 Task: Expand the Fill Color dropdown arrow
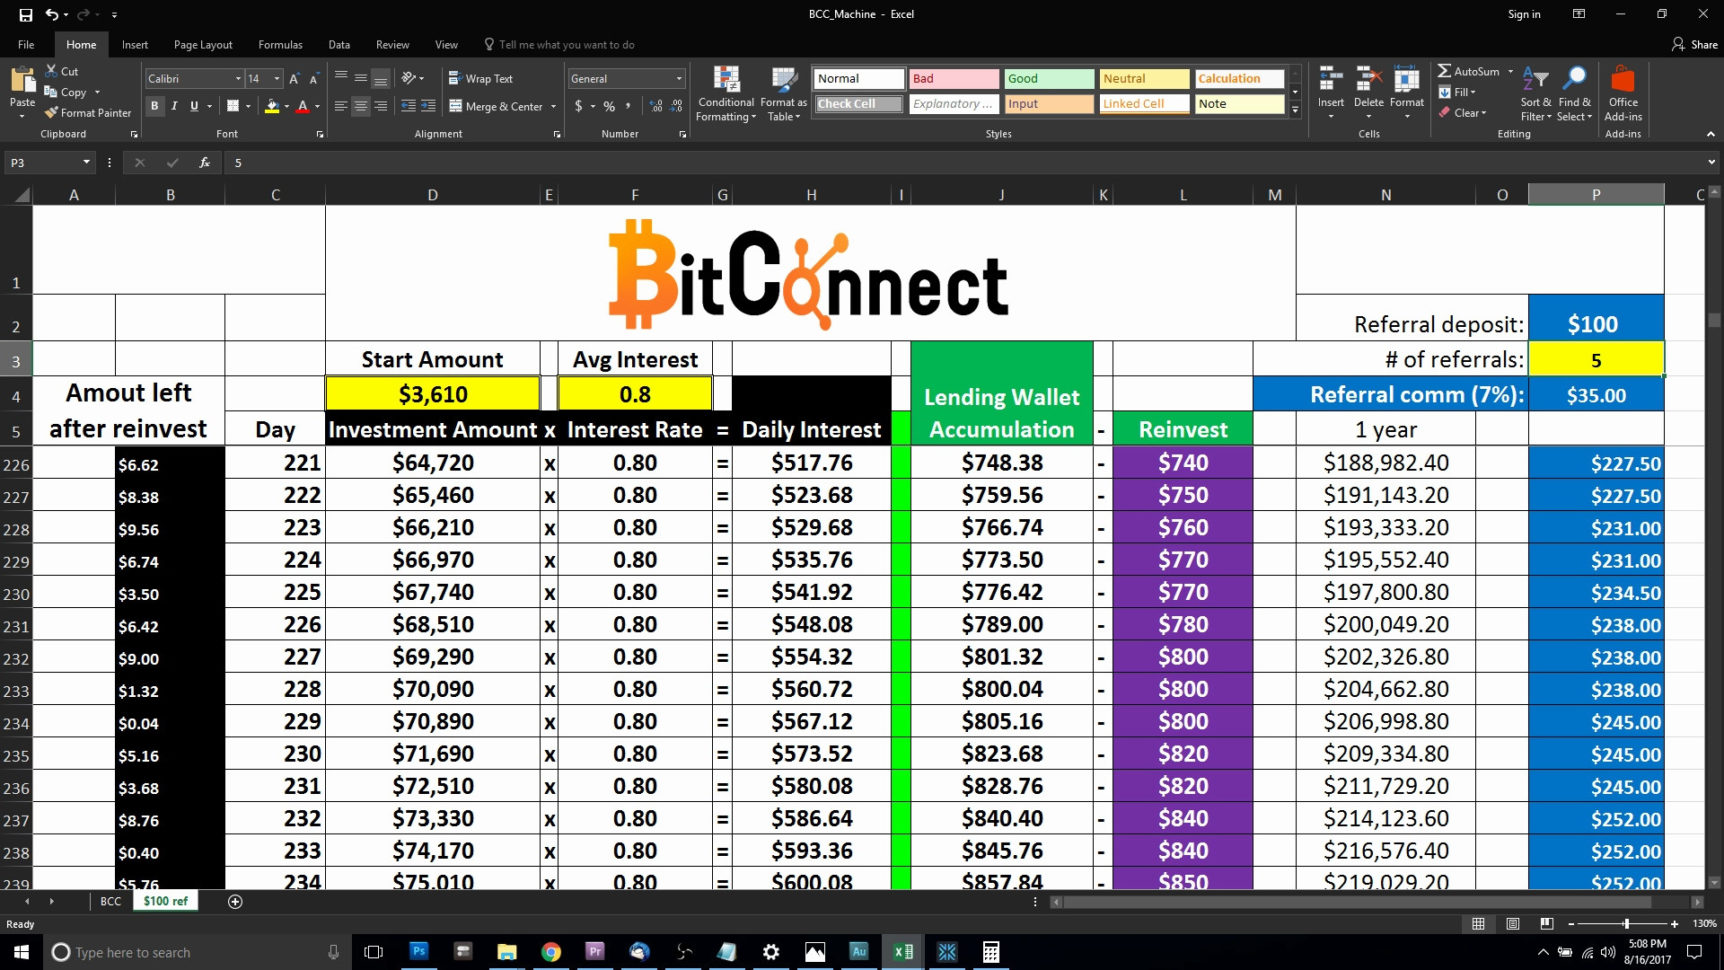[x=285, y=106]
